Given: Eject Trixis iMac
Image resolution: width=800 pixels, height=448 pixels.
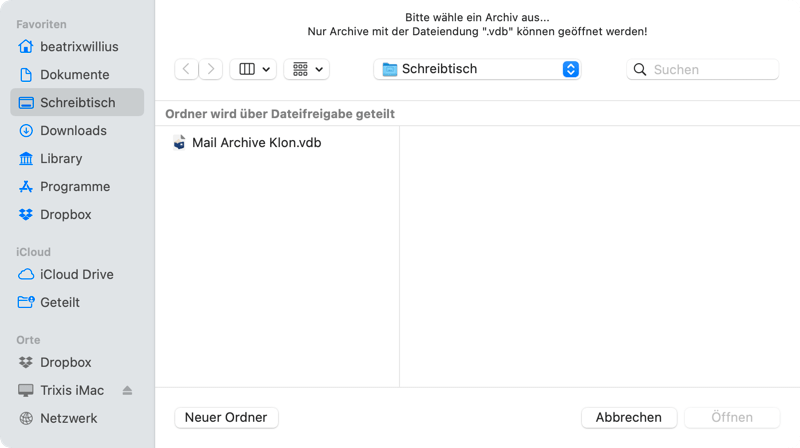Looking at the screenshot, I should (128, 390).
